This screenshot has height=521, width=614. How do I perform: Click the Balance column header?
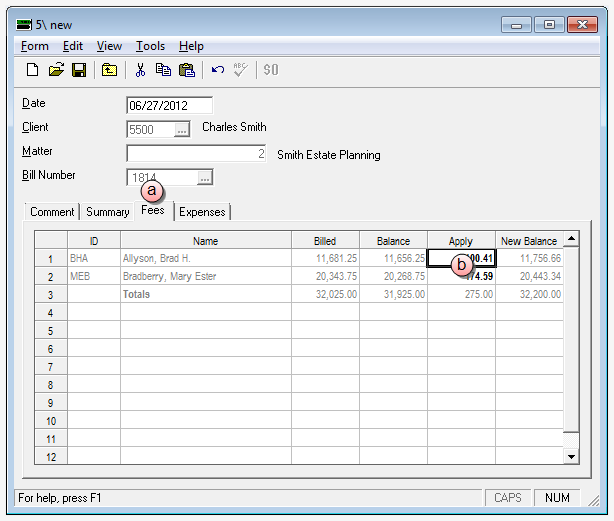(x=393, y=240)
